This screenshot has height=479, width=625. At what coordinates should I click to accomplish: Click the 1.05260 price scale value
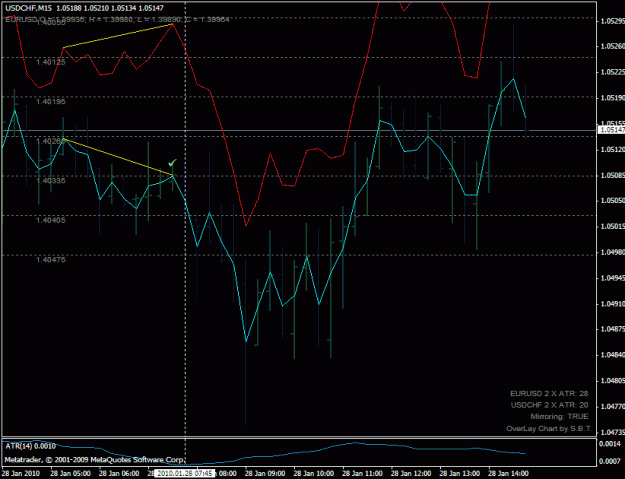click(612, 47)
